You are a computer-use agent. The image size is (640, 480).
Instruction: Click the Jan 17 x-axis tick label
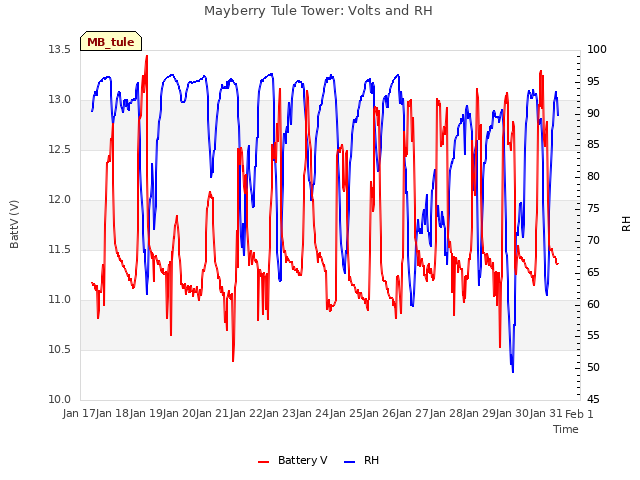[x=79, y=413]
